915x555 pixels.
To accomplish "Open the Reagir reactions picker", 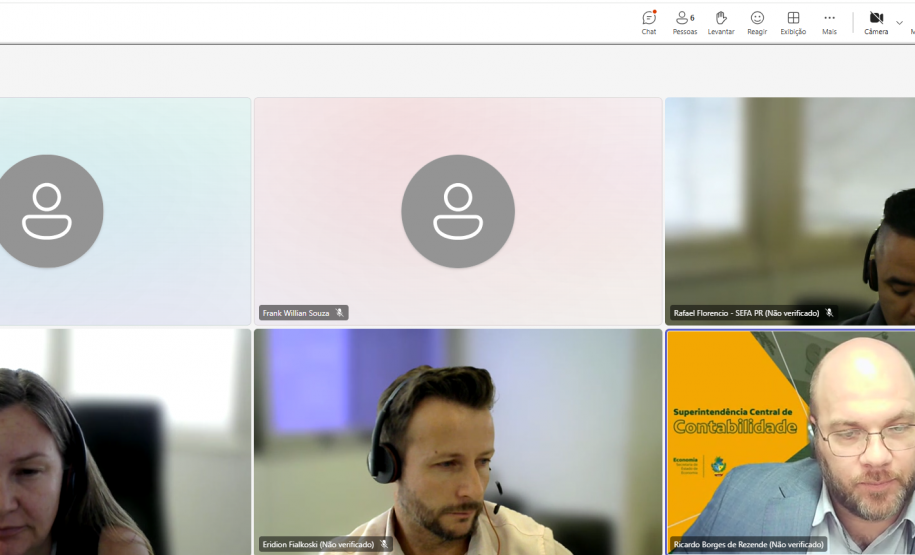I will (757, 22).
